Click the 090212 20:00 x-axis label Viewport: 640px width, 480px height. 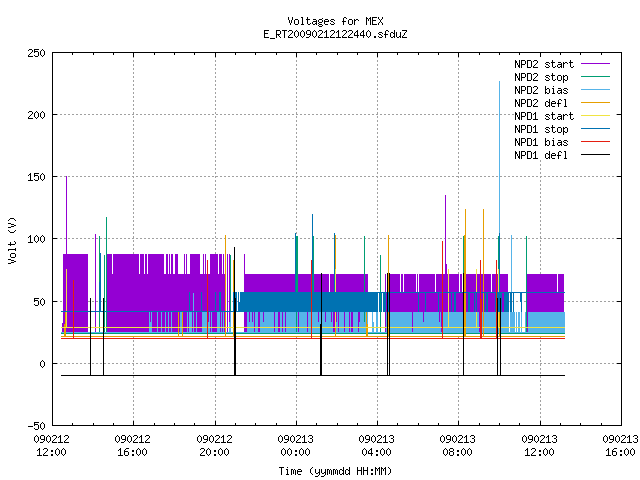[214, 446]
